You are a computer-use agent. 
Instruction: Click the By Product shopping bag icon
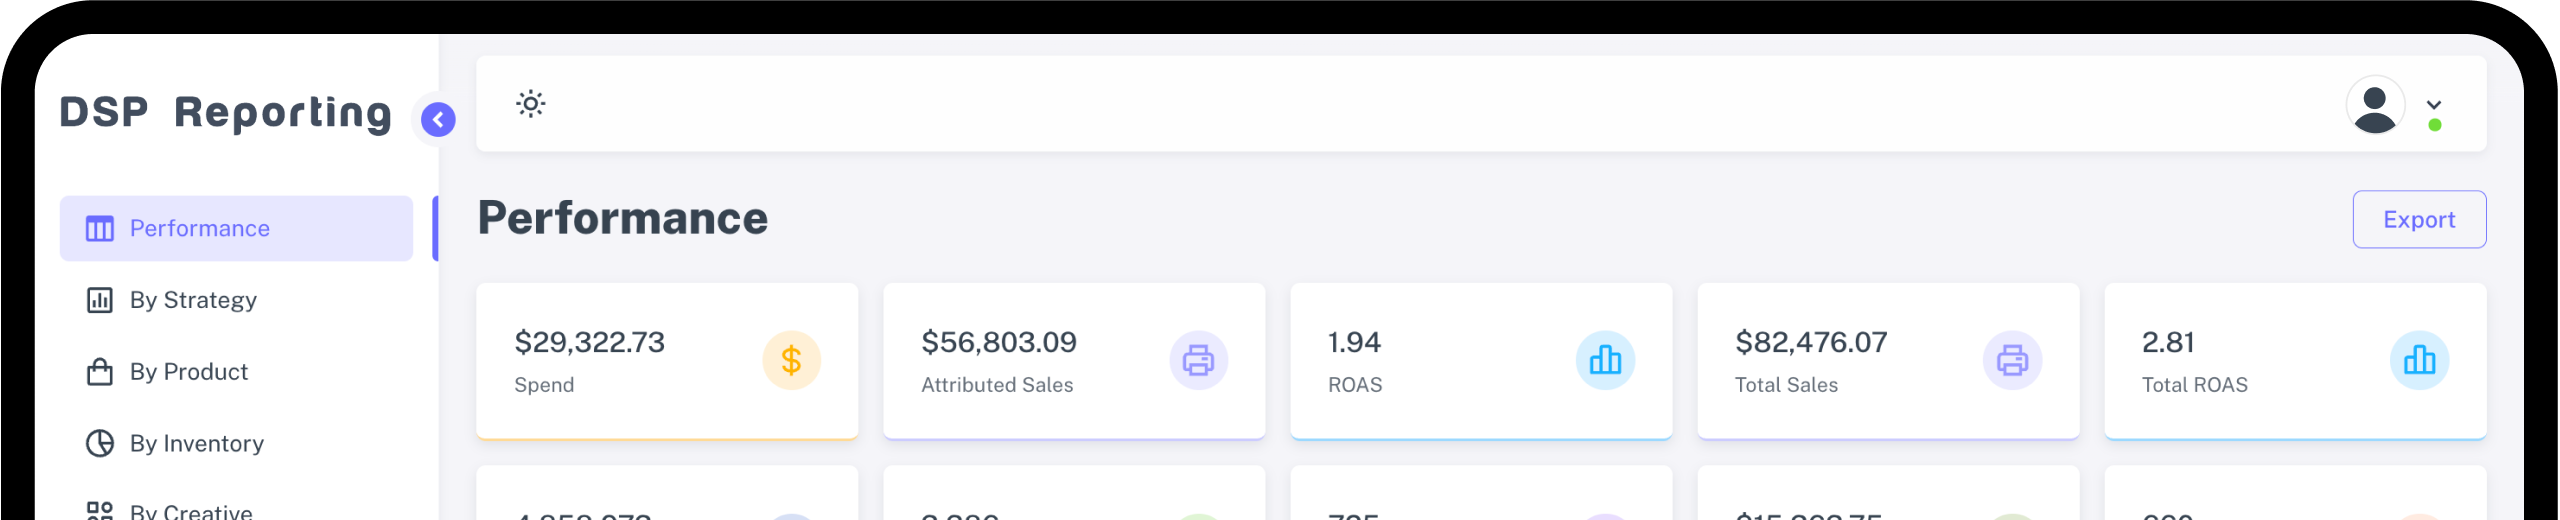click(100, 372)
